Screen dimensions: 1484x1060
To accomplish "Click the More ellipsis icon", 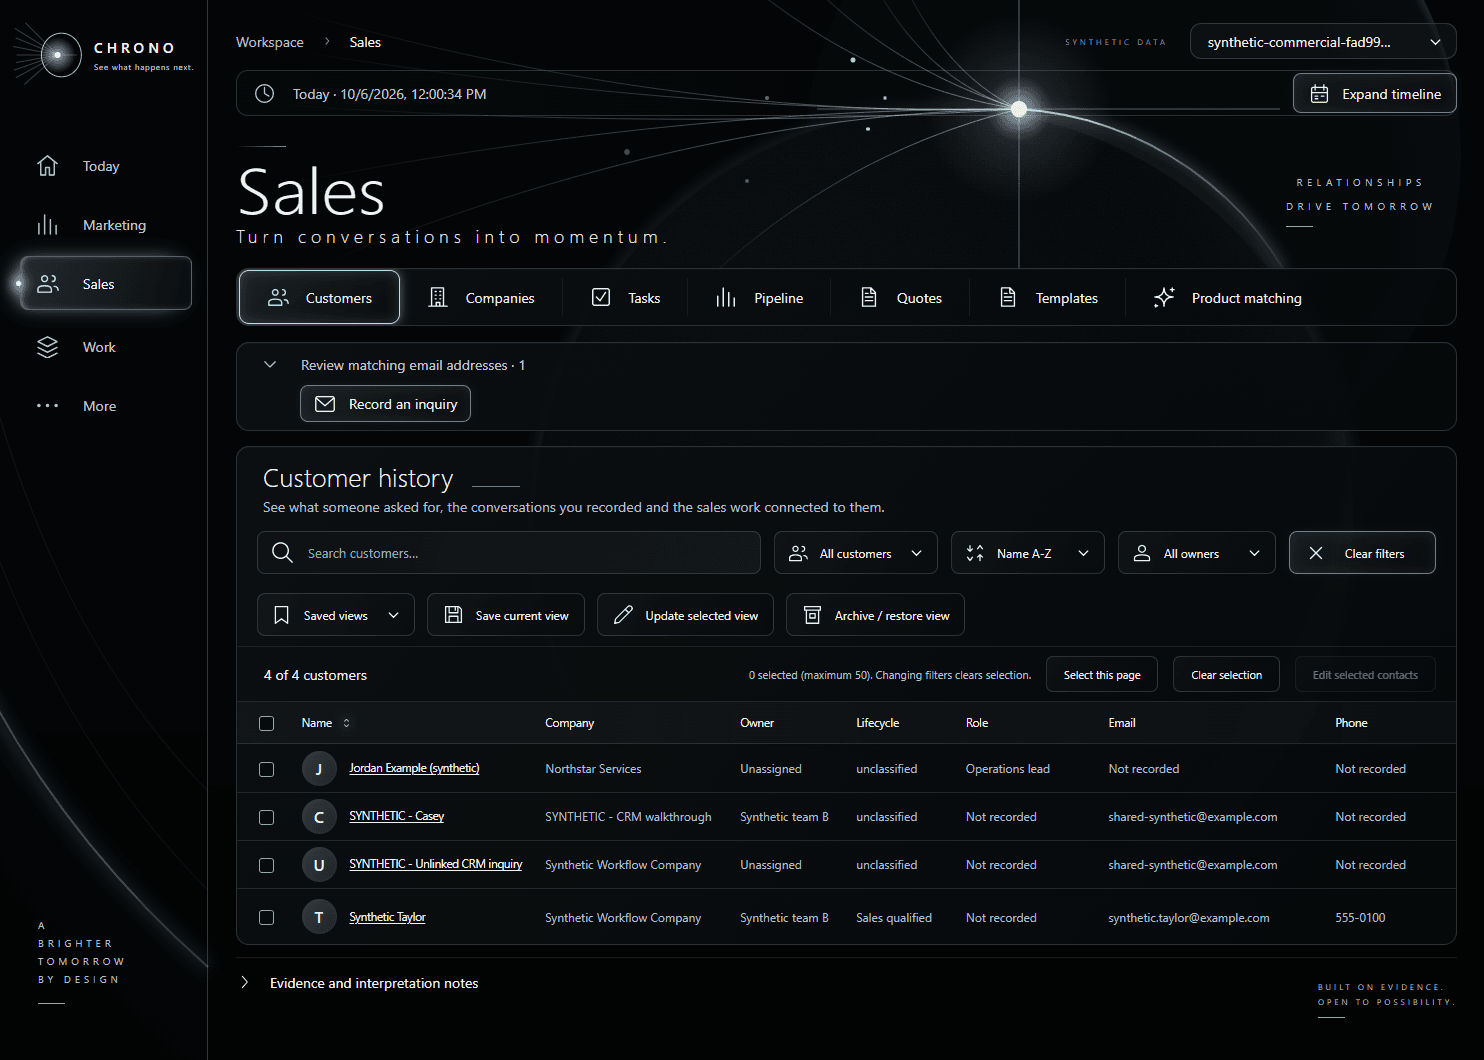I will coord(47,406).
